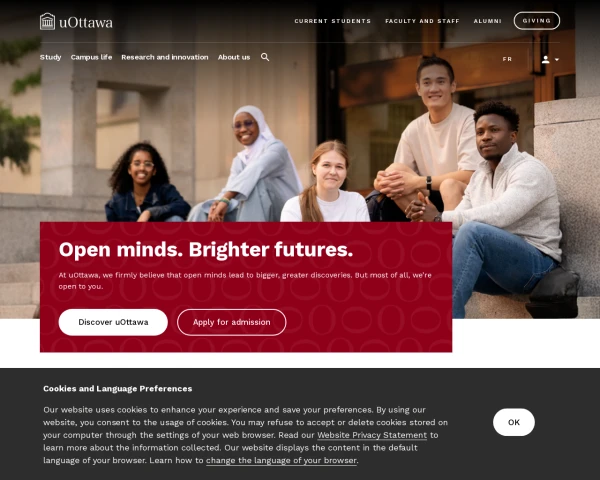
Task: Accept cookies with OK button
Action: pyautogui.click(x=514, y=422)
